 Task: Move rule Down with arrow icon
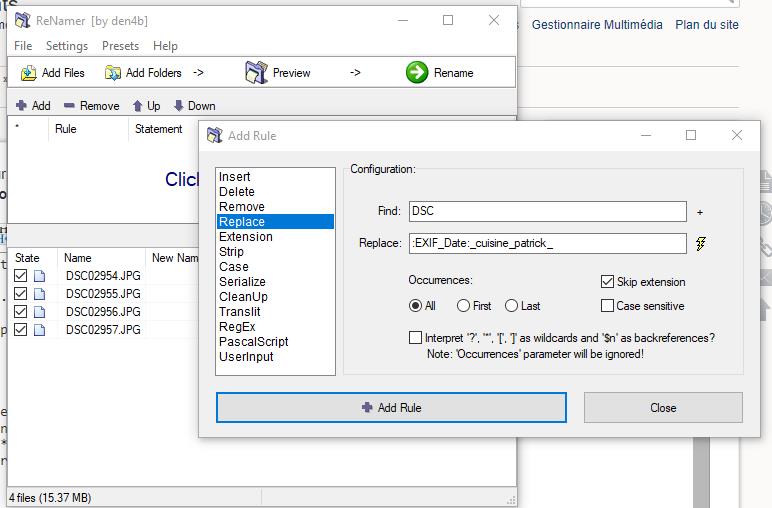(x=179, y=105)
